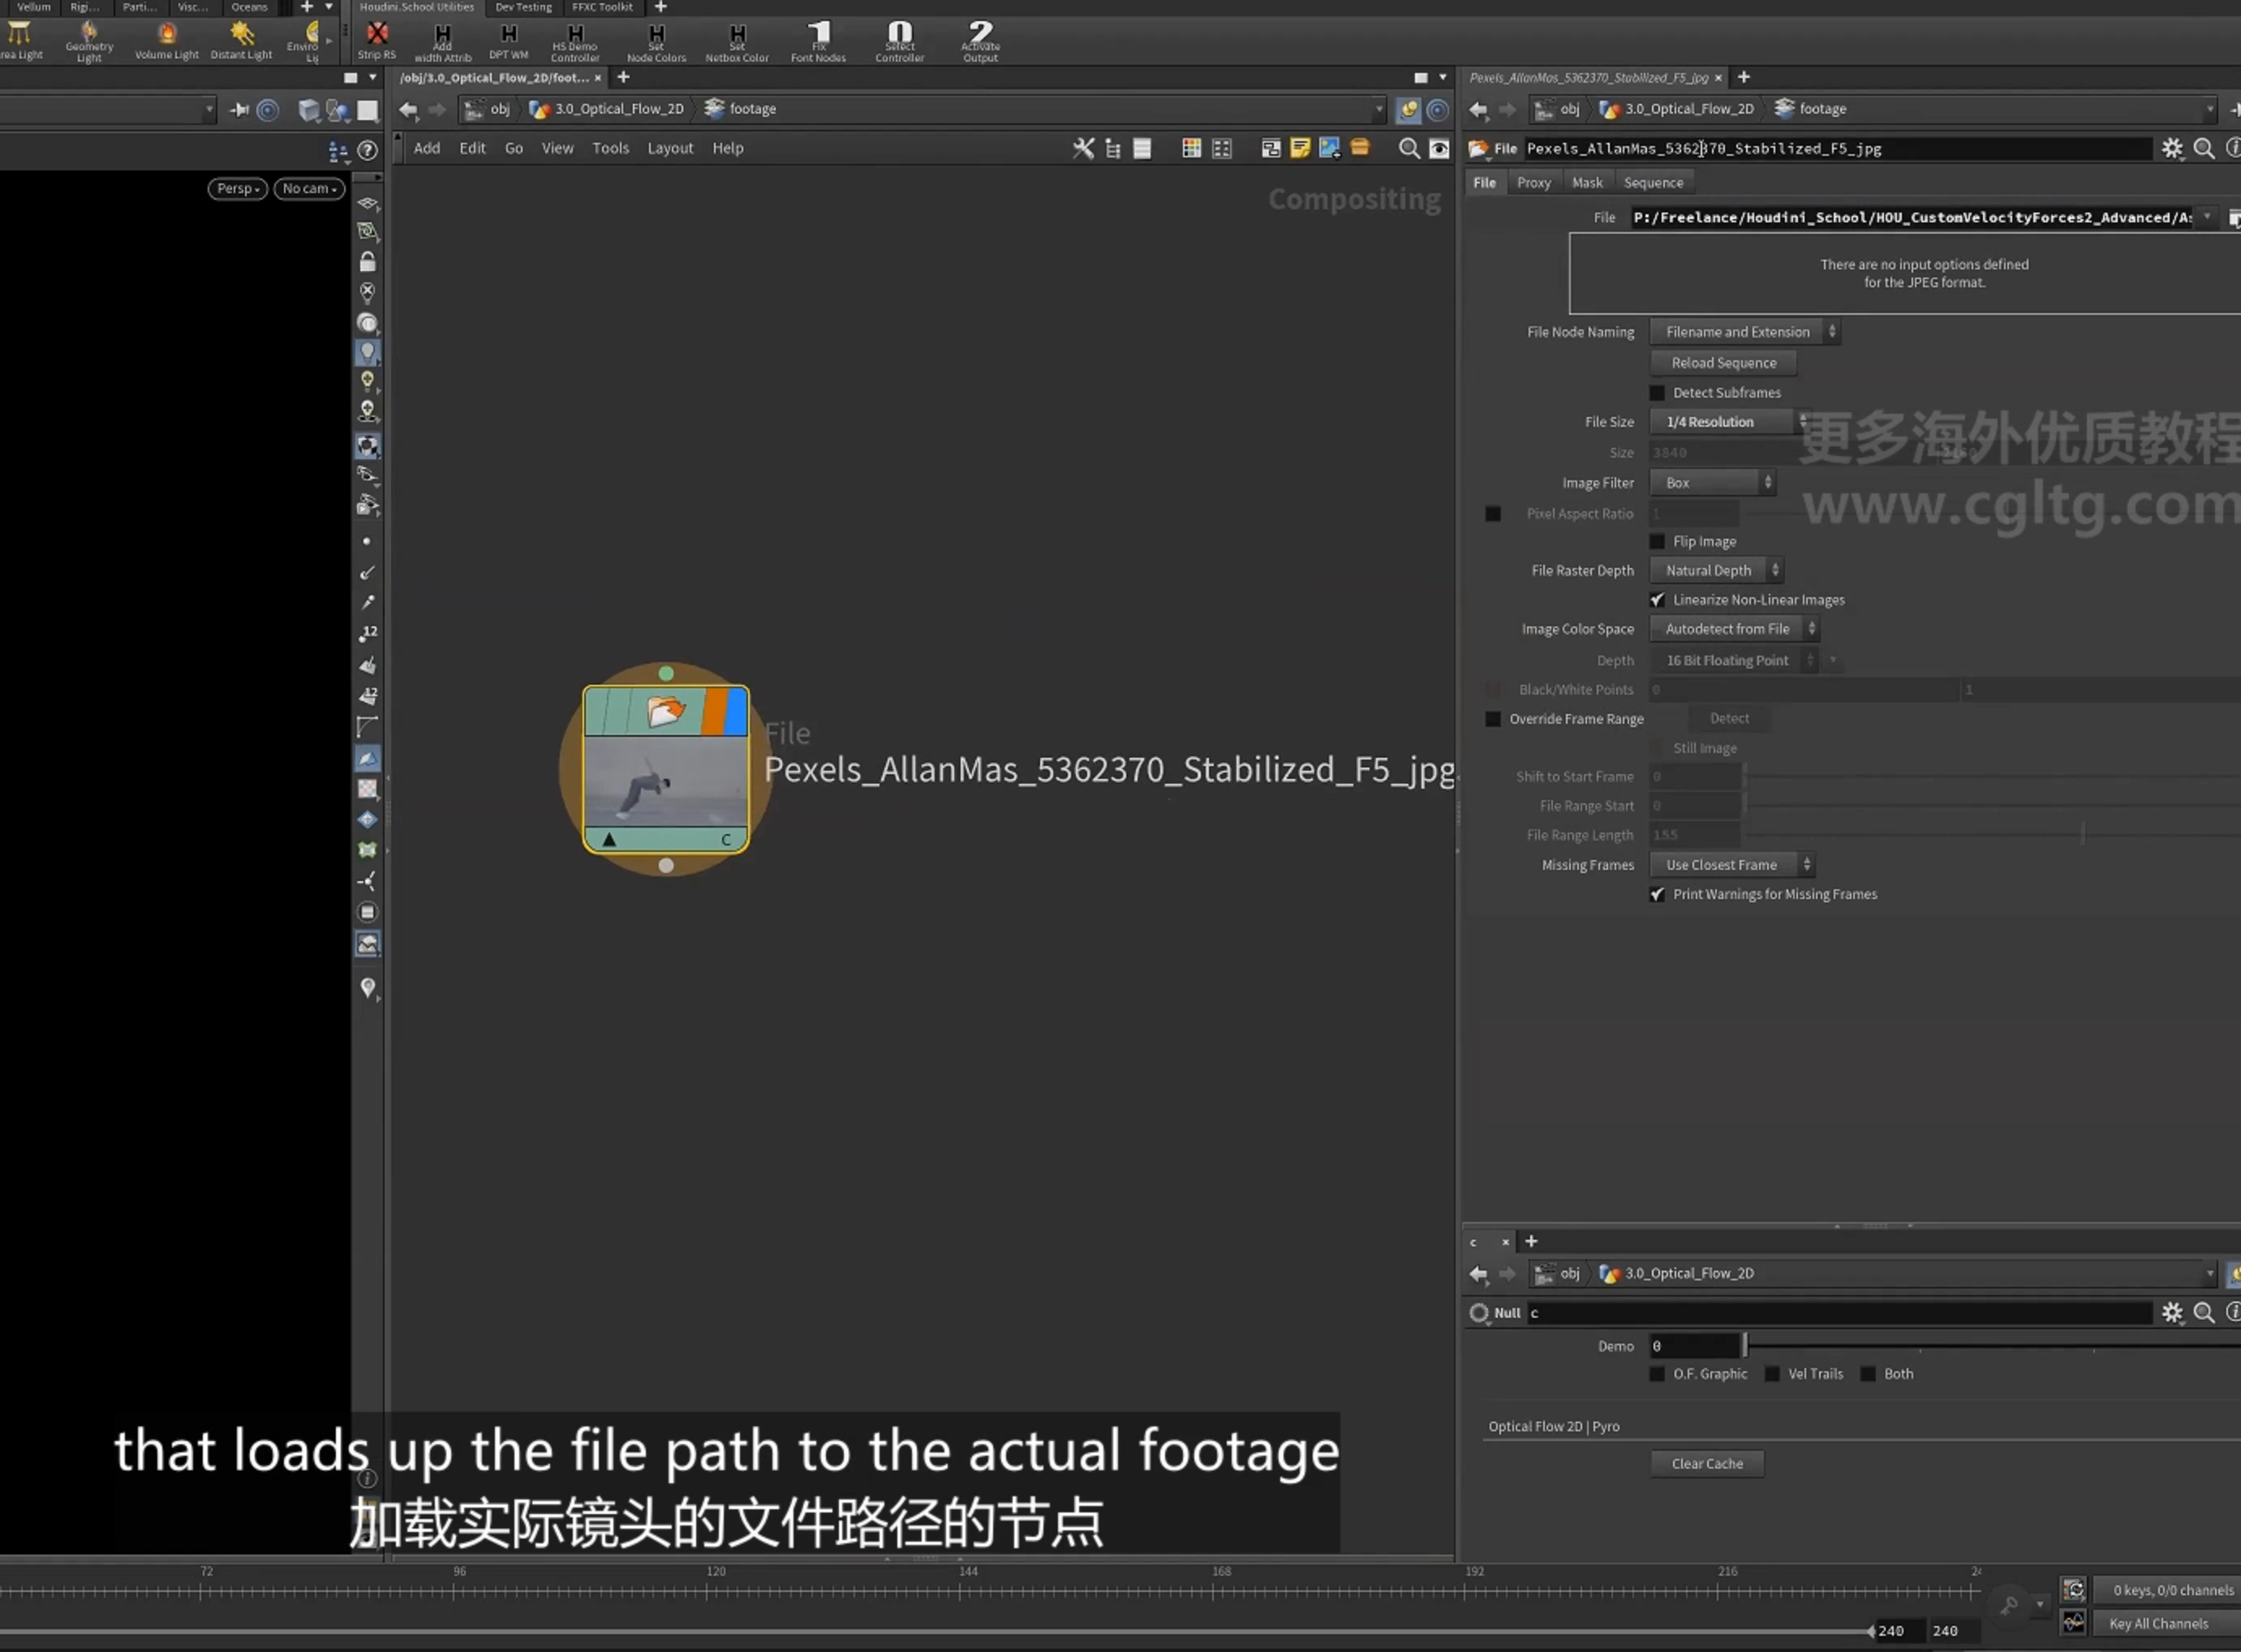Click the Geometry Light shelf tool
Screen dimensions: 2241x1652
click(x=89, y=41)
